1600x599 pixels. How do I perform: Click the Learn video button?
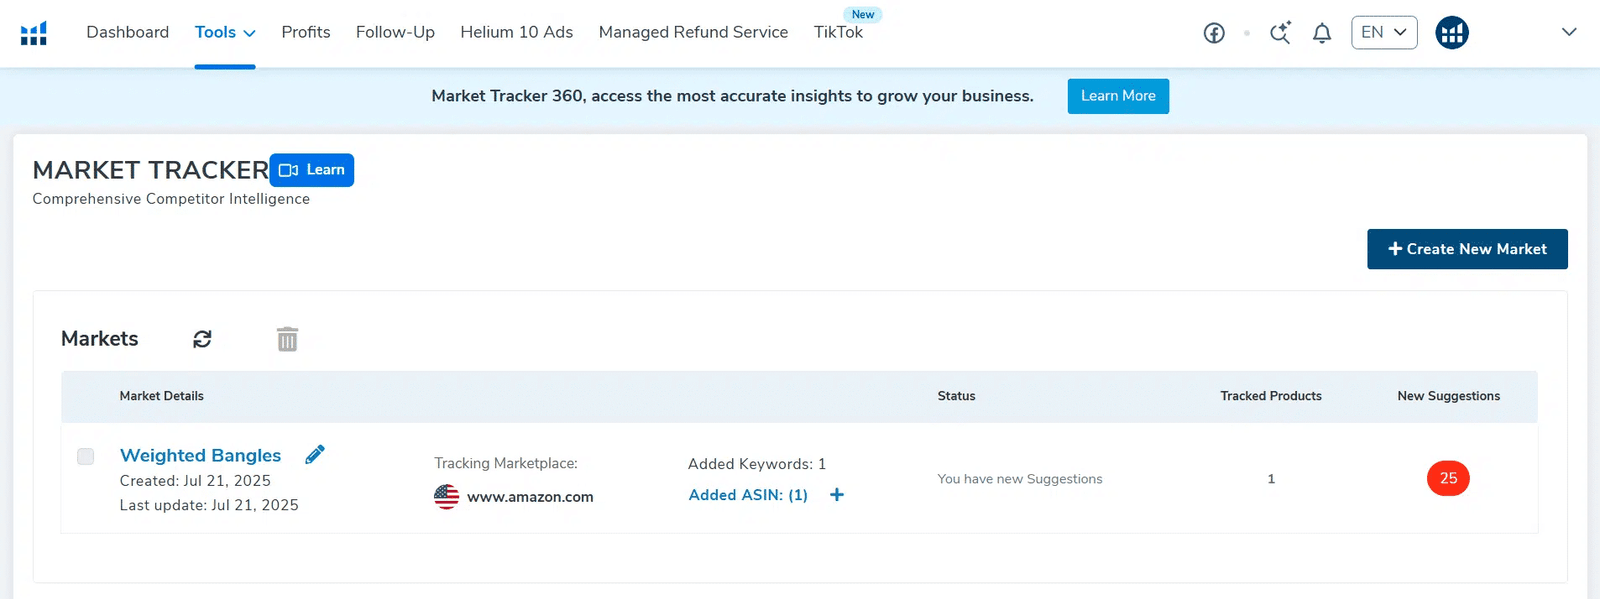point(312,170)
